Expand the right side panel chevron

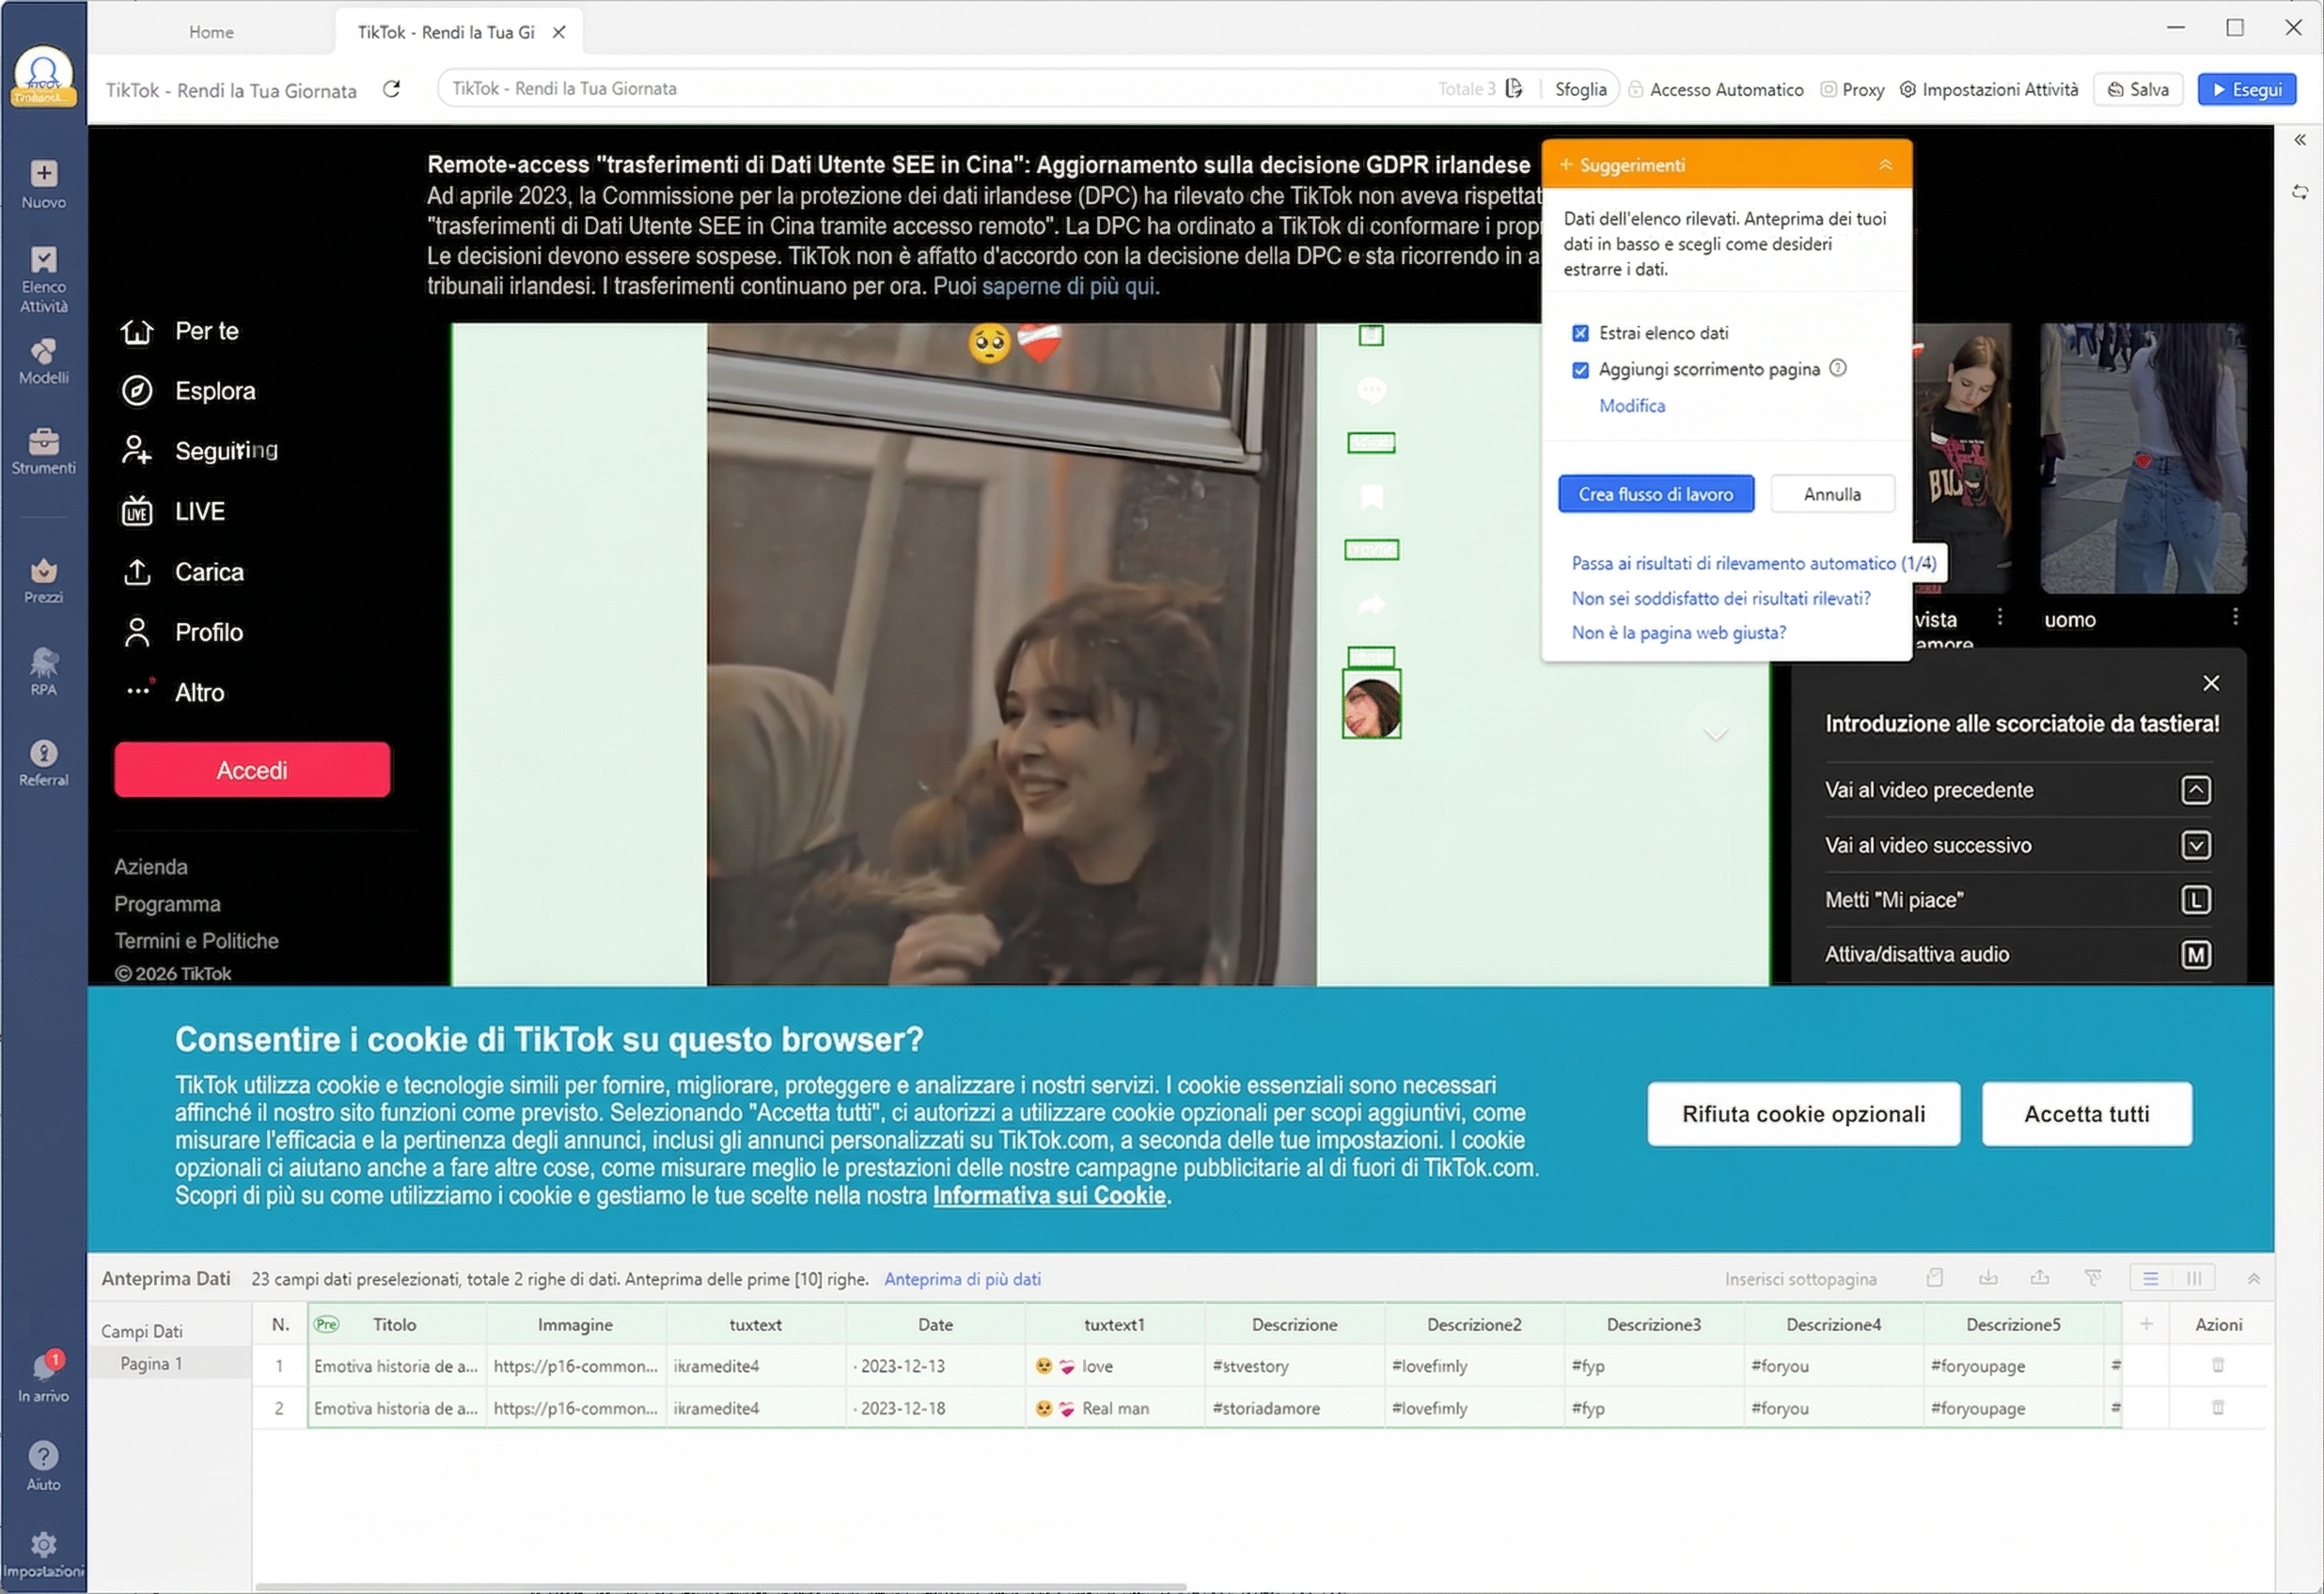point(2299,140)
